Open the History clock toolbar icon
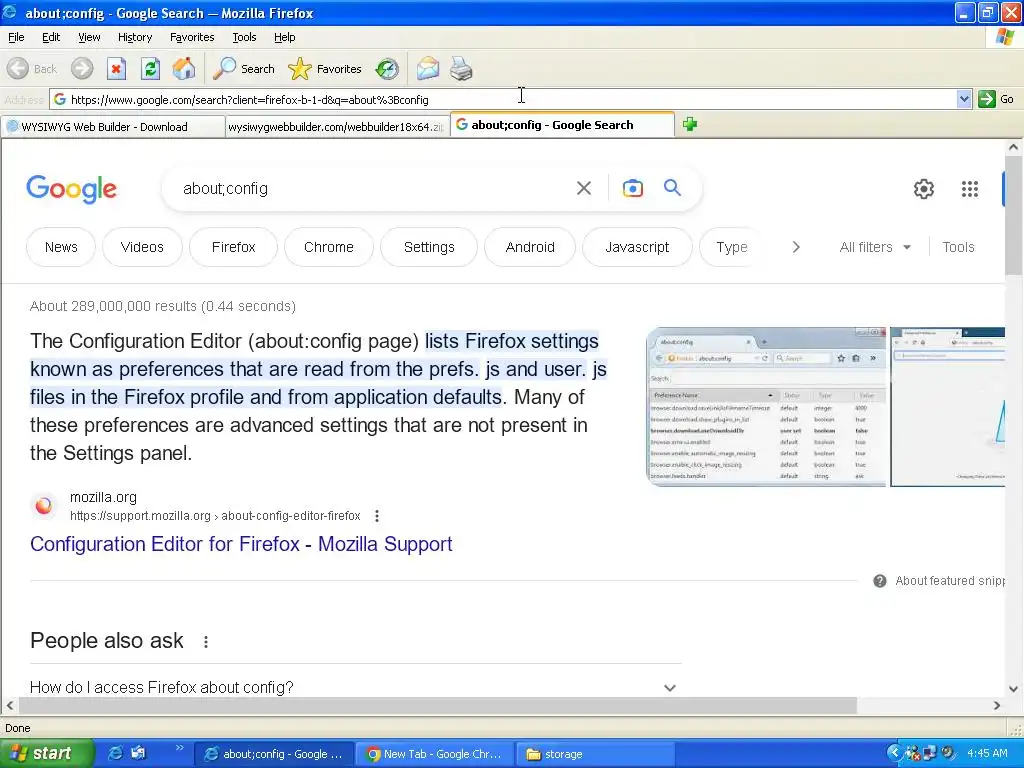 tap(387, 69)
